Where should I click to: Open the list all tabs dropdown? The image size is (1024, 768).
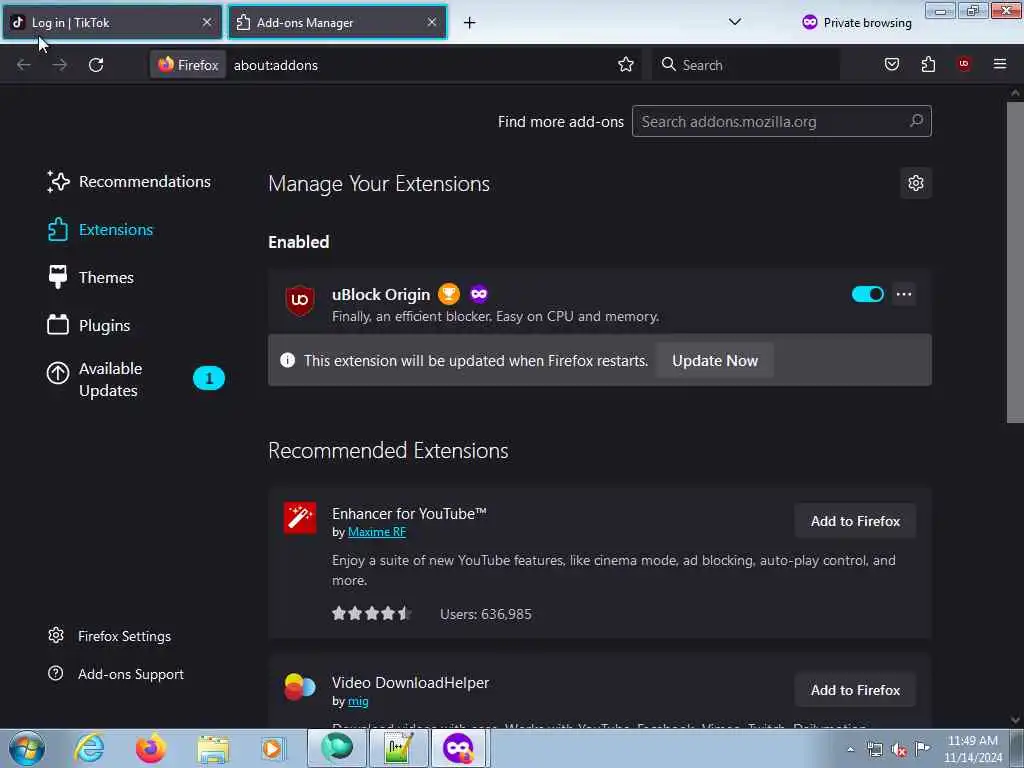735,22
